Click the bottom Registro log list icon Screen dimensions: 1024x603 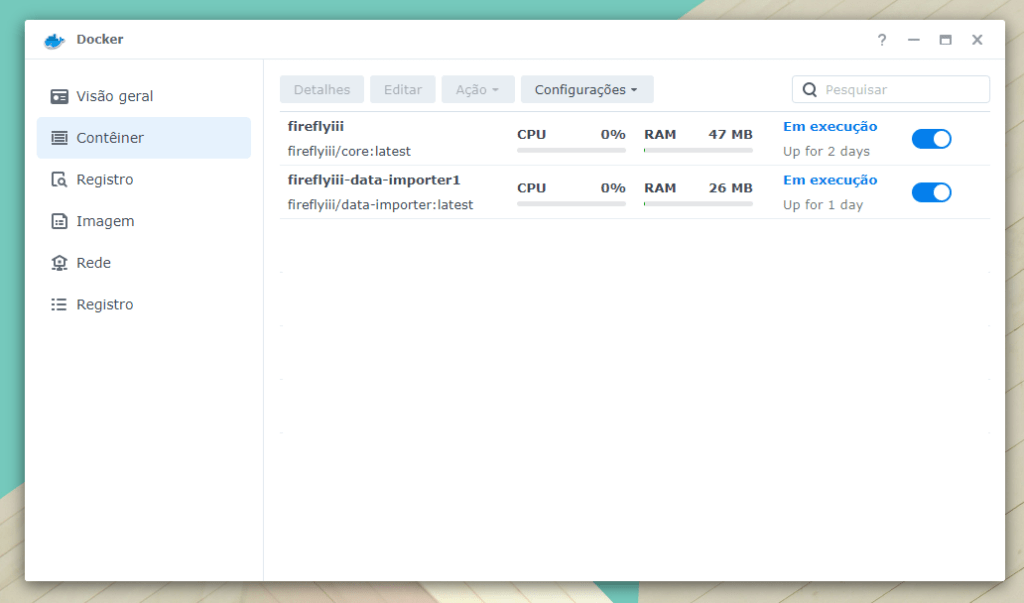59,305
